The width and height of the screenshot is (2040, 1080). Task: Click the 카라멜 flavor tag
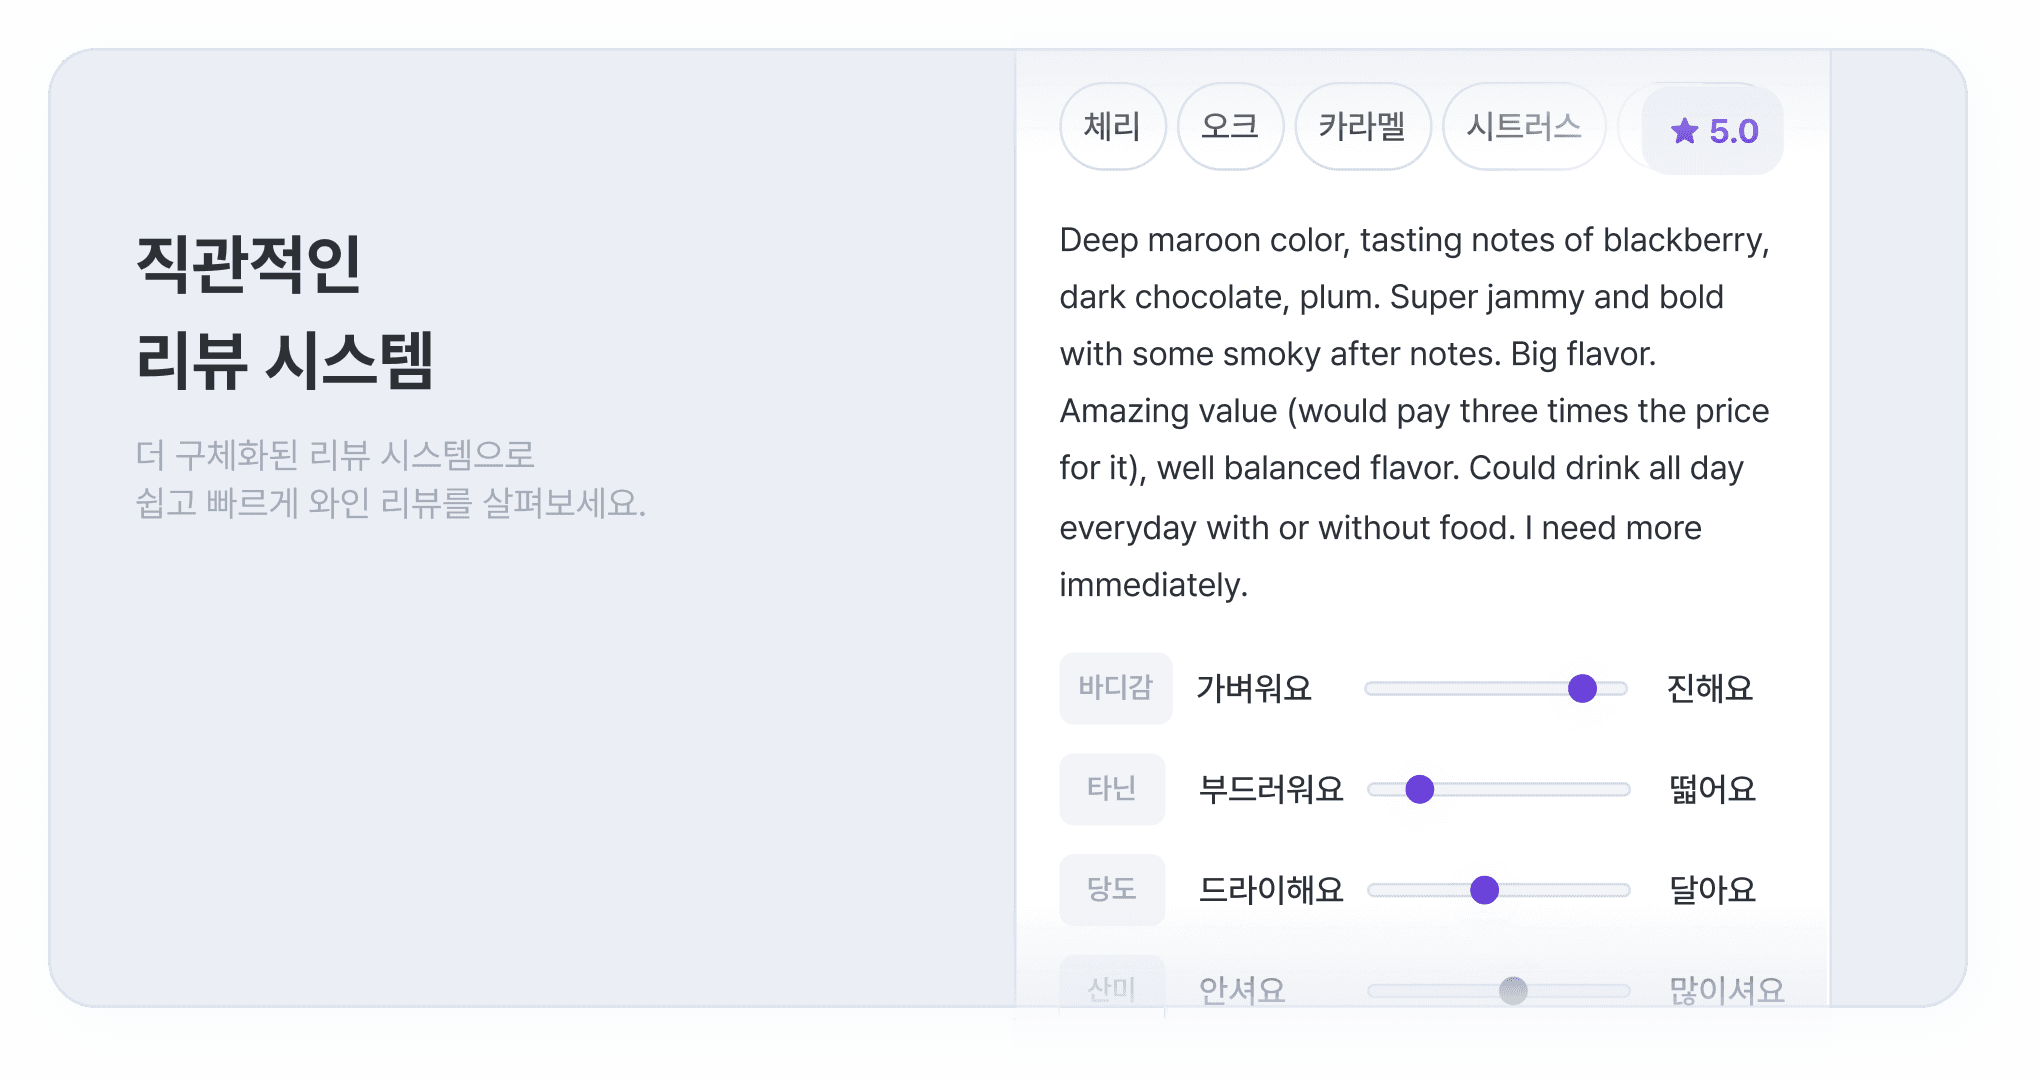1362,127
